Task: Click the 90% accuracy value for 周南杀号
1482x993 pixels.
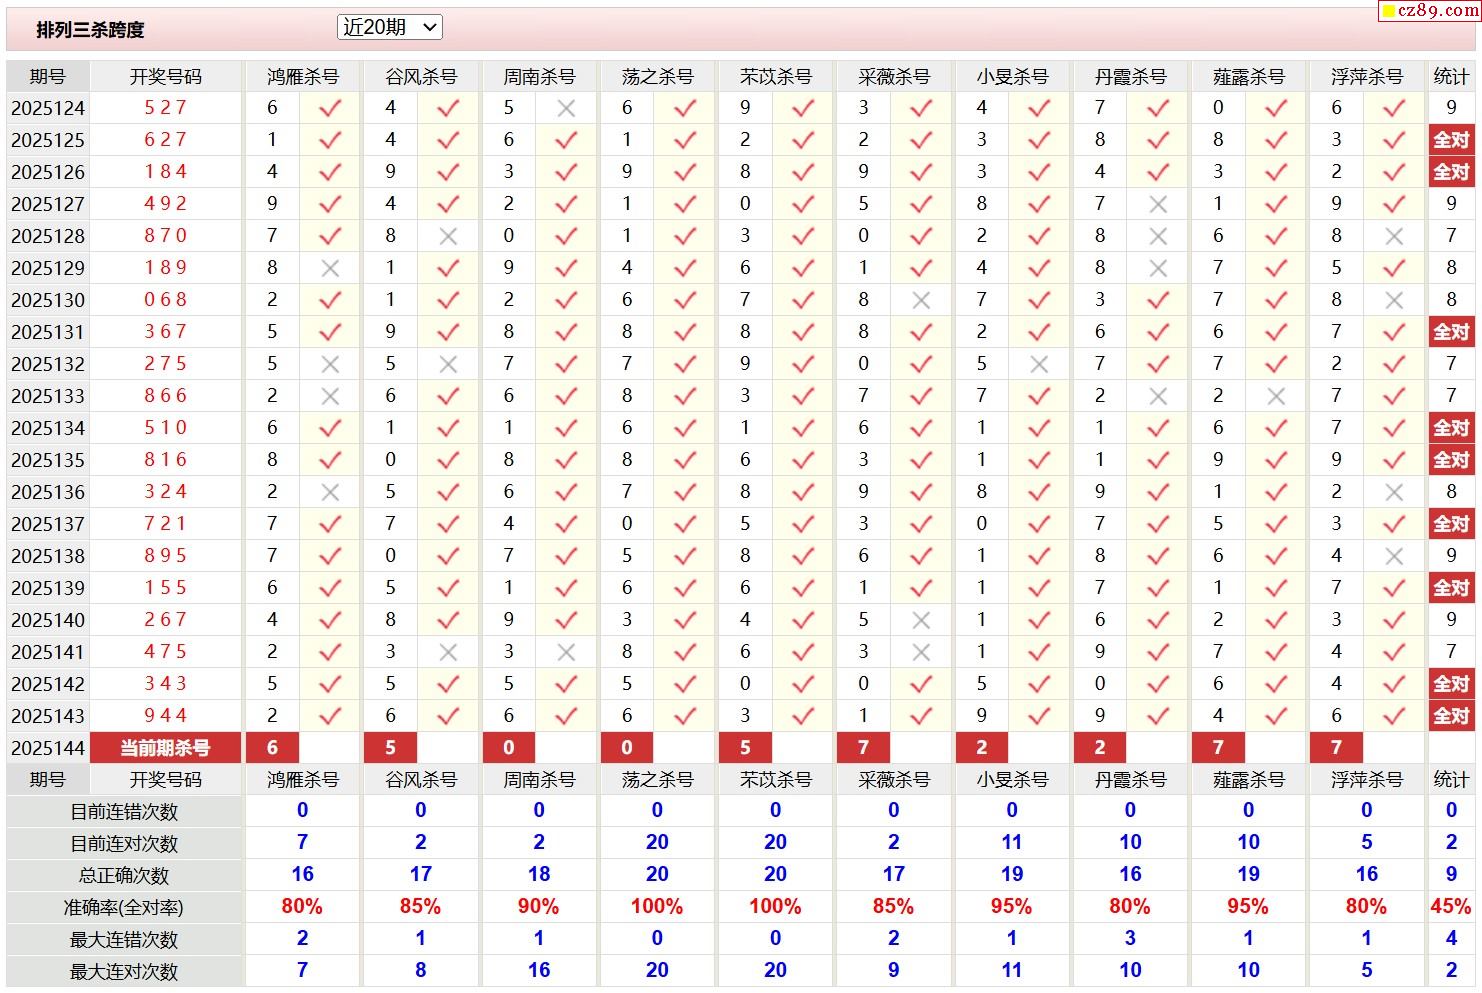Action: click(x=538, y=907)
